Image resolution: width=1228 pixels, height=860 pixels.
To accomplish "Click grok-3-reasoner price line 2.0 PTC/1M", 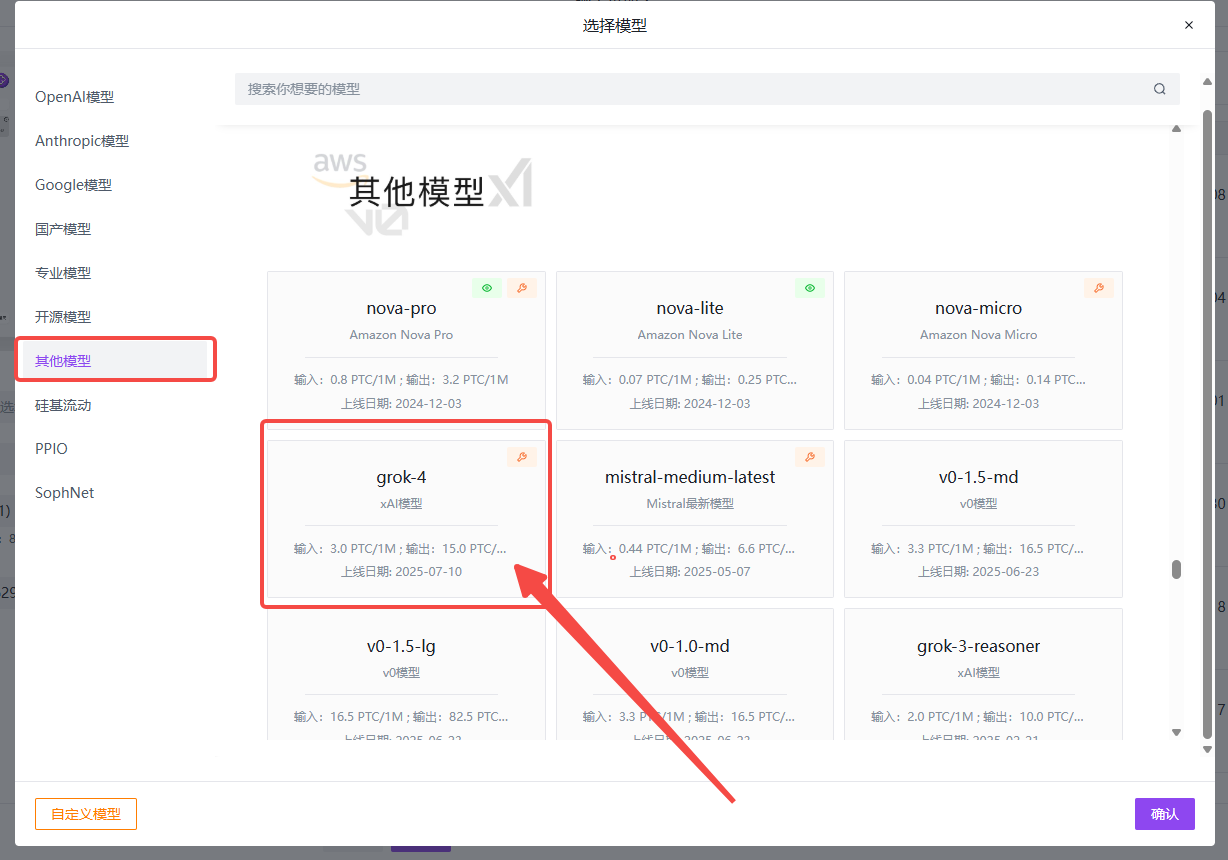I will (x=979, y=717).
